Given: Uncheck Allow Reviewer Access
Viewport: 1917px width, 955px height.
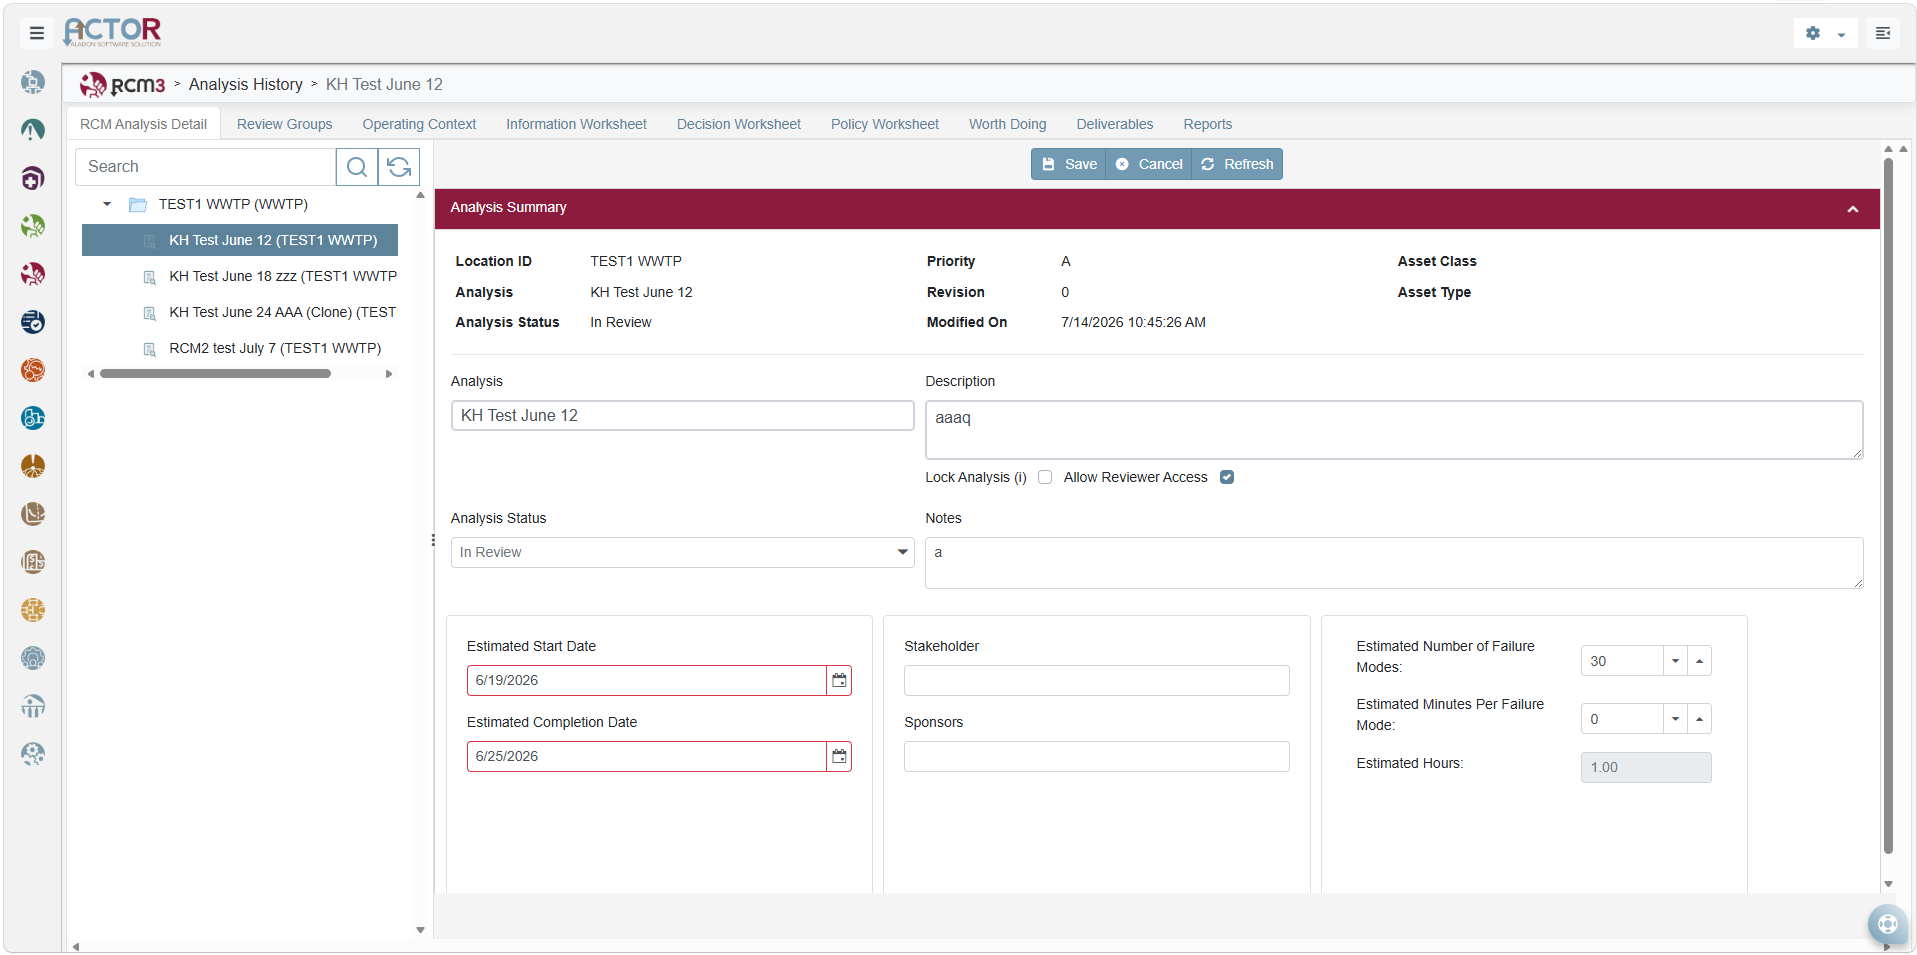Looking at the screenshot, I should click(x=1227, y=477).
